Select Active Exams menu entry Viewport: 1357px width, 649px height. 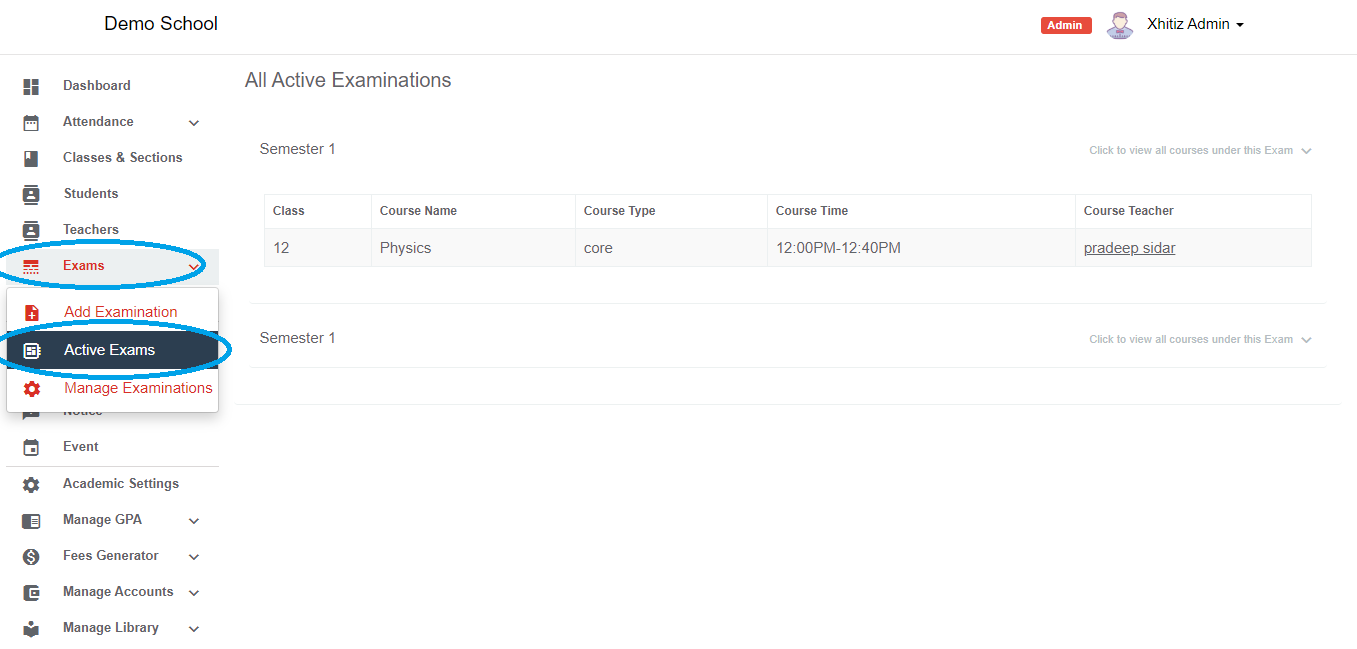click(112, 350)
